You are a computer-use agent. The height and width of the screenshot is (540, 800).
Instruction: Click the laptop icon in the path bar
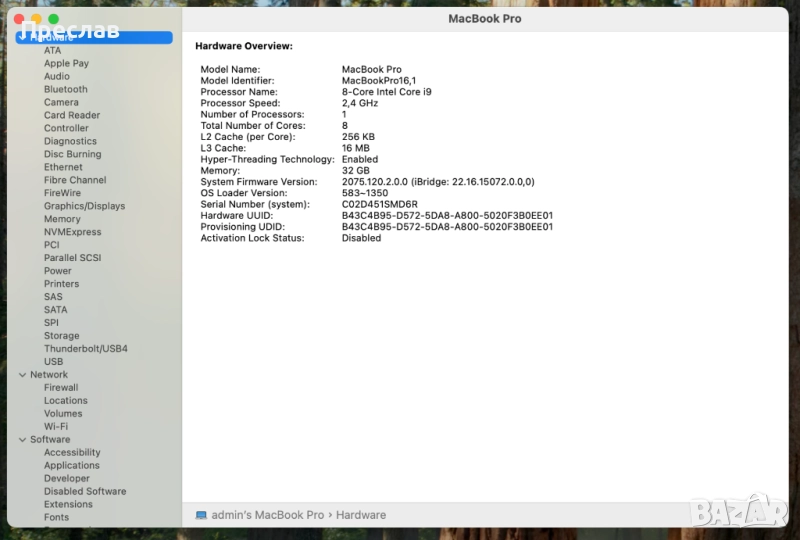201,515
